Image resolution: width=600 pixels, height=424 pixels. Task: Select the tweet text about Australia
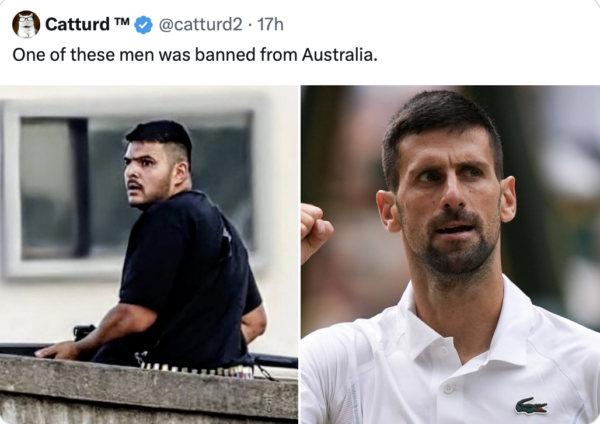(195, 55)
